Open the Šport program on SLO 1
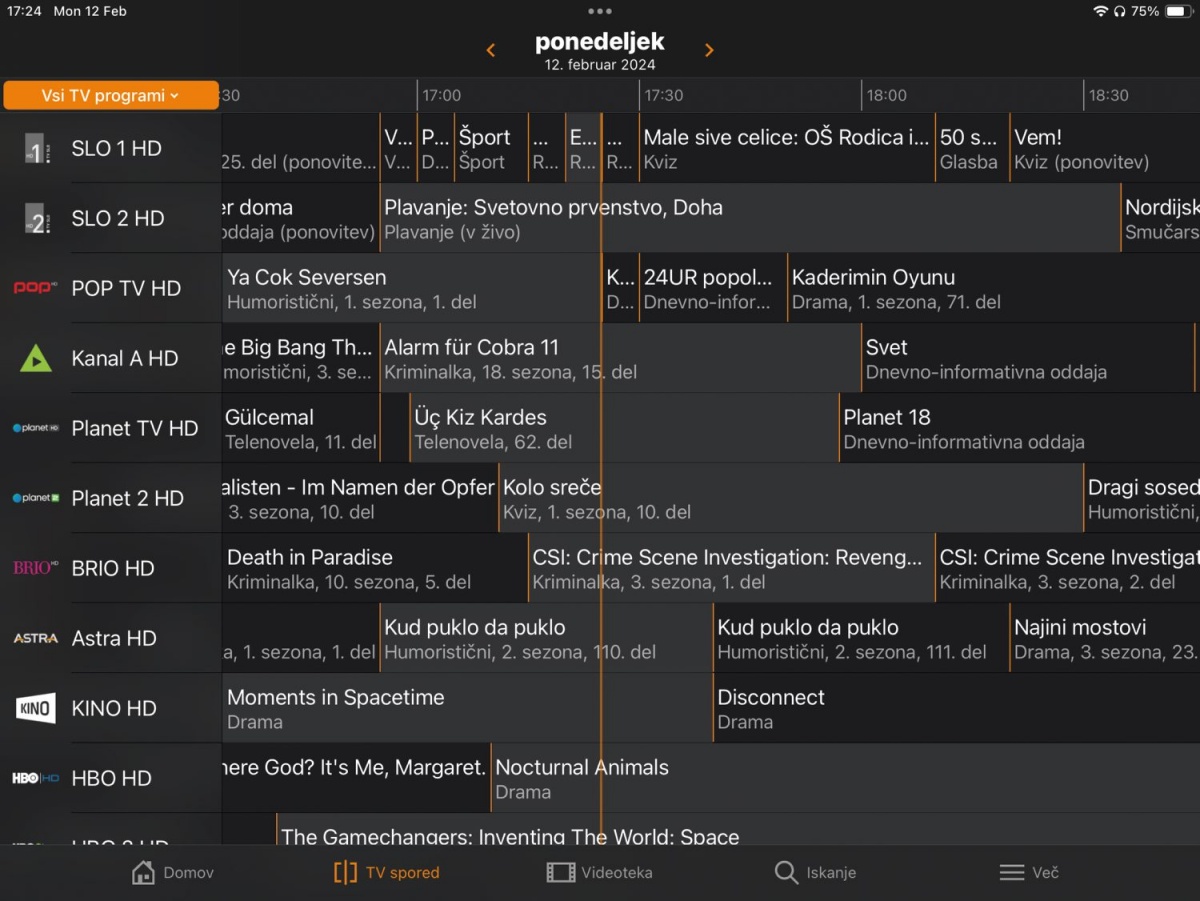The image size is (1200, 901). 491,148
